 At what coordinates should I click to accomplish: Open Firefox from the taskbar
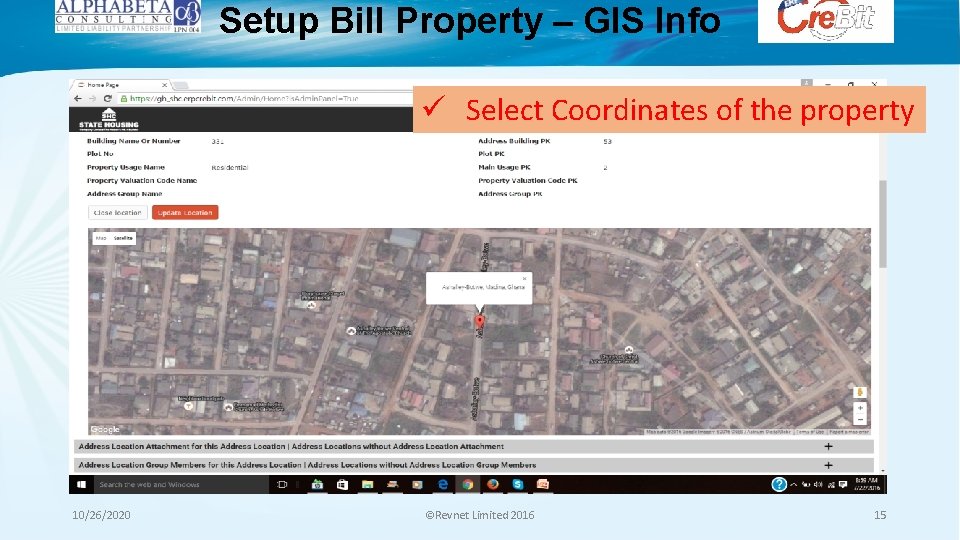[493, 484]
